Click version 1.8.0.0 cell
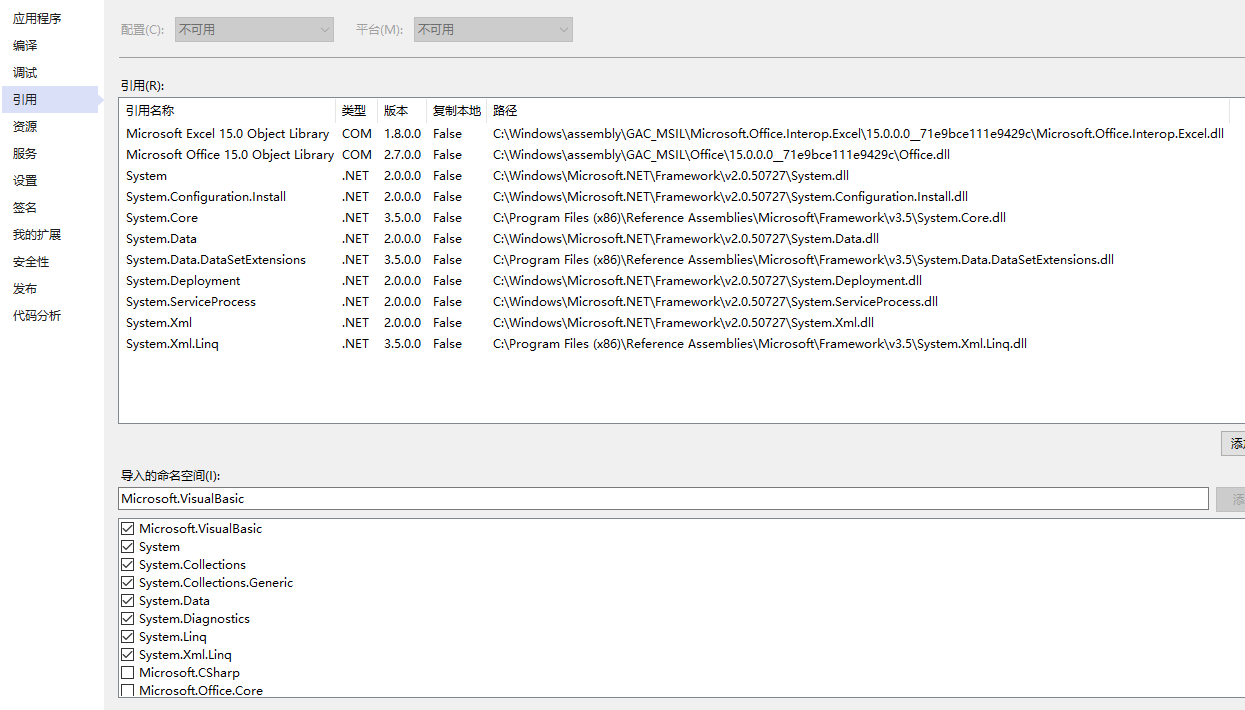This screenshot has width=1245, height=710. pyautogui.click(x=402, y=134)
